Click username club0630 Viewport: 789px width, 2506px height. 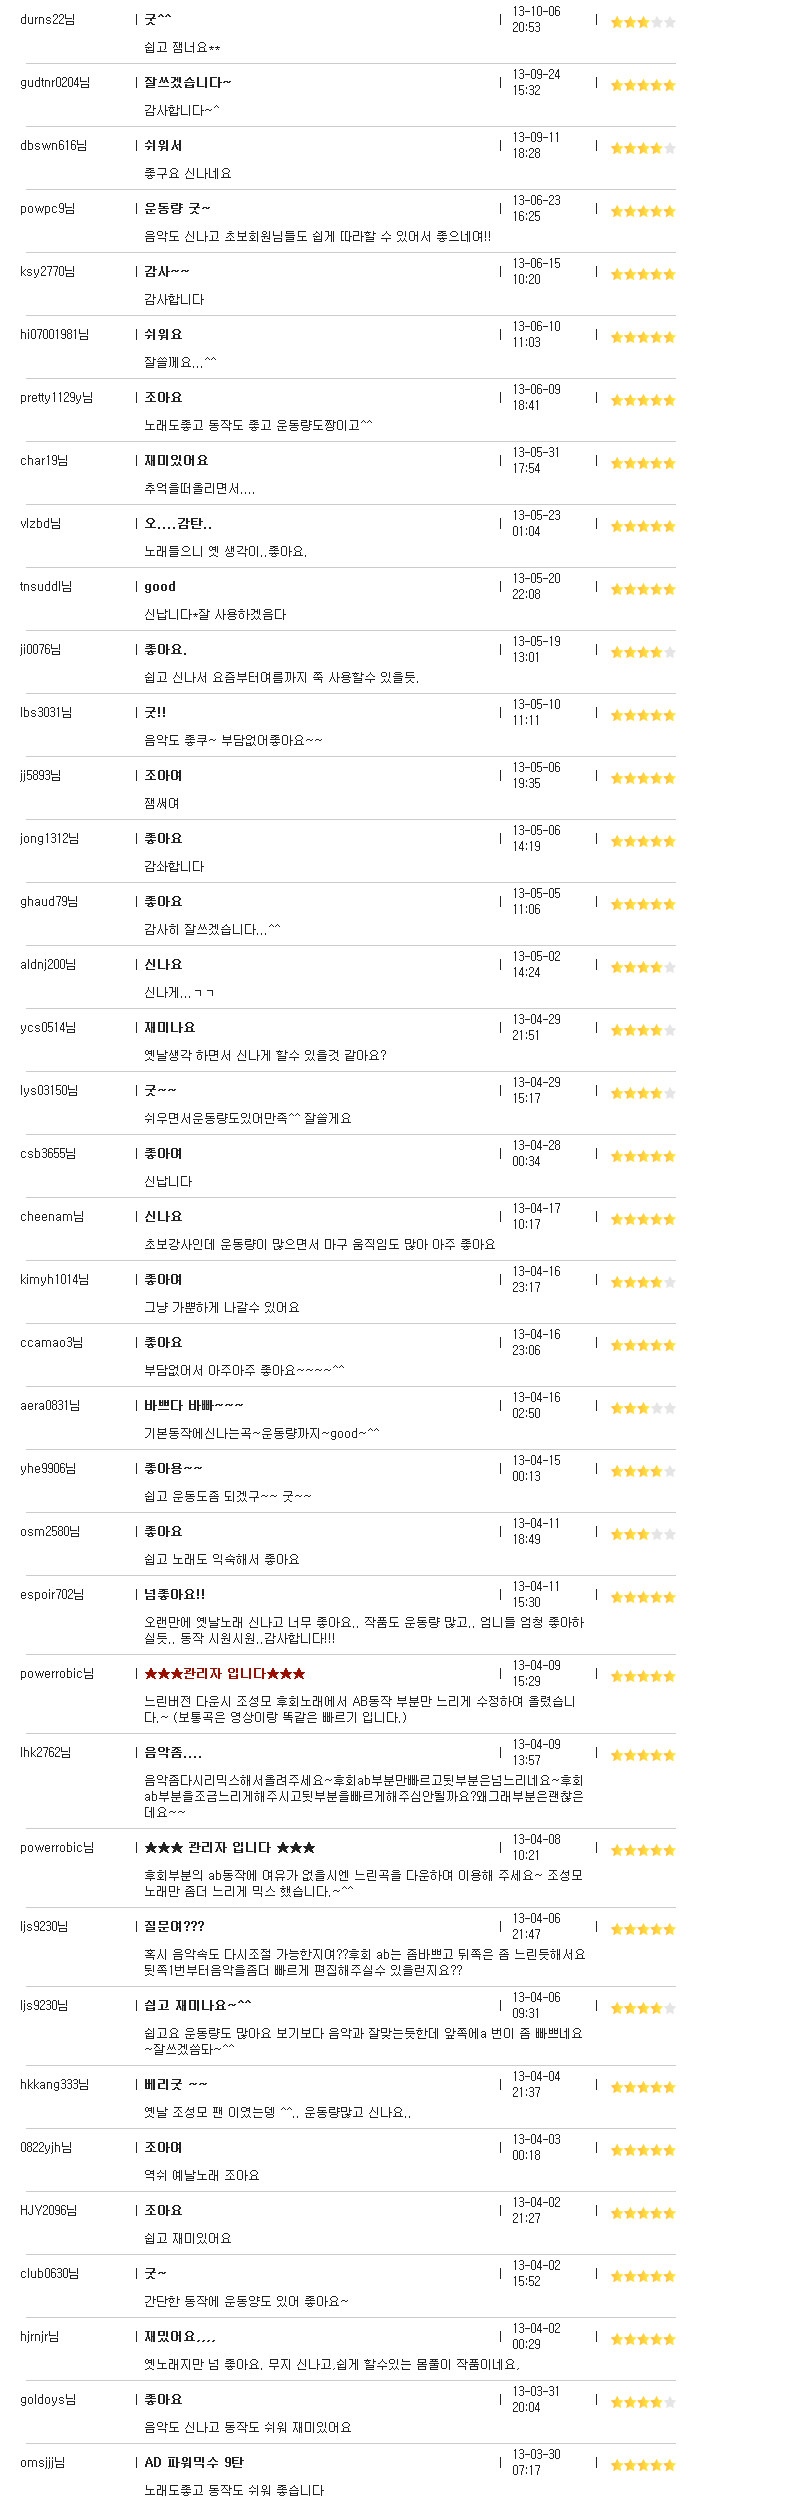click(48, 2273)
